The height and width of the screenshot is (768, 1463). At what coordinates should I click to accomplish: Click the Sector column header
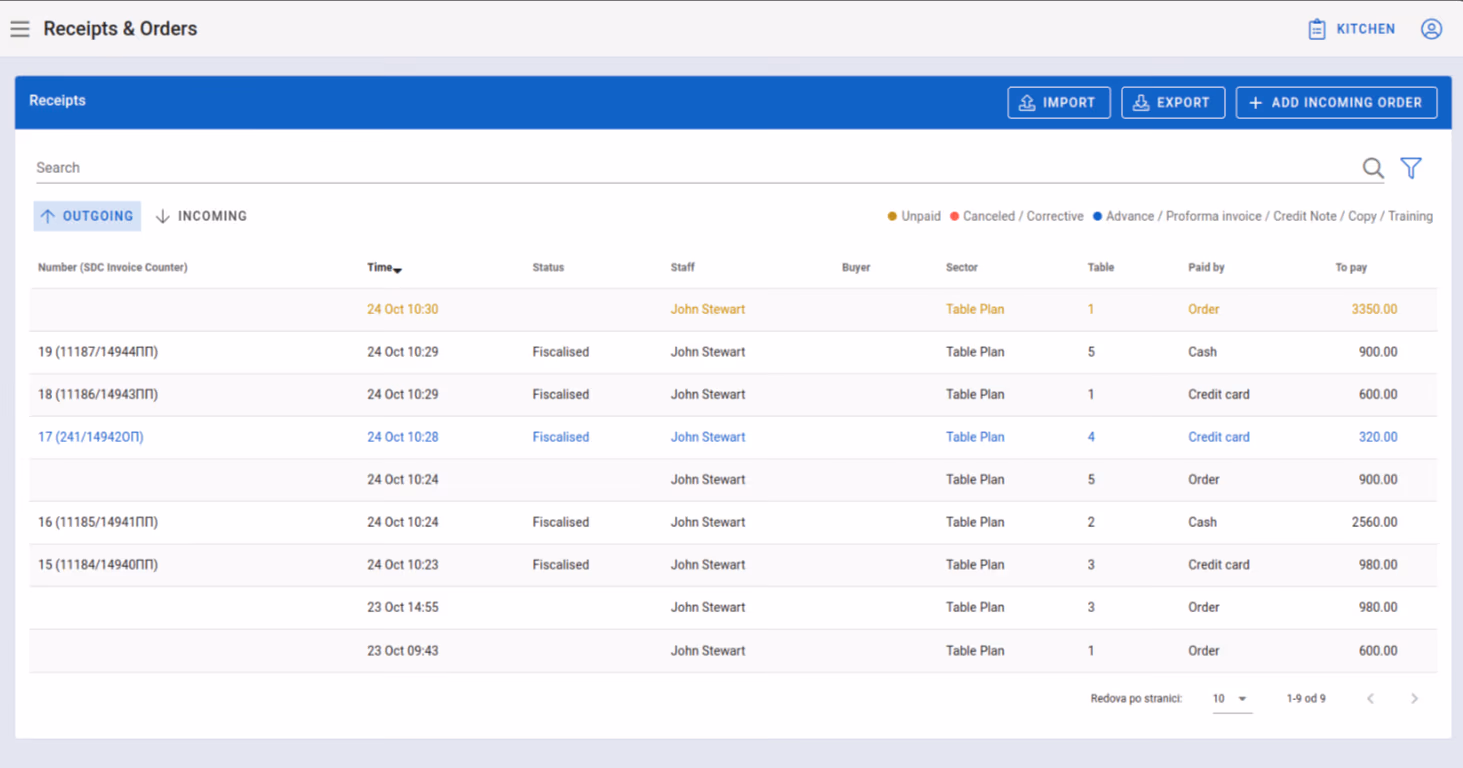tap(962, 268)
